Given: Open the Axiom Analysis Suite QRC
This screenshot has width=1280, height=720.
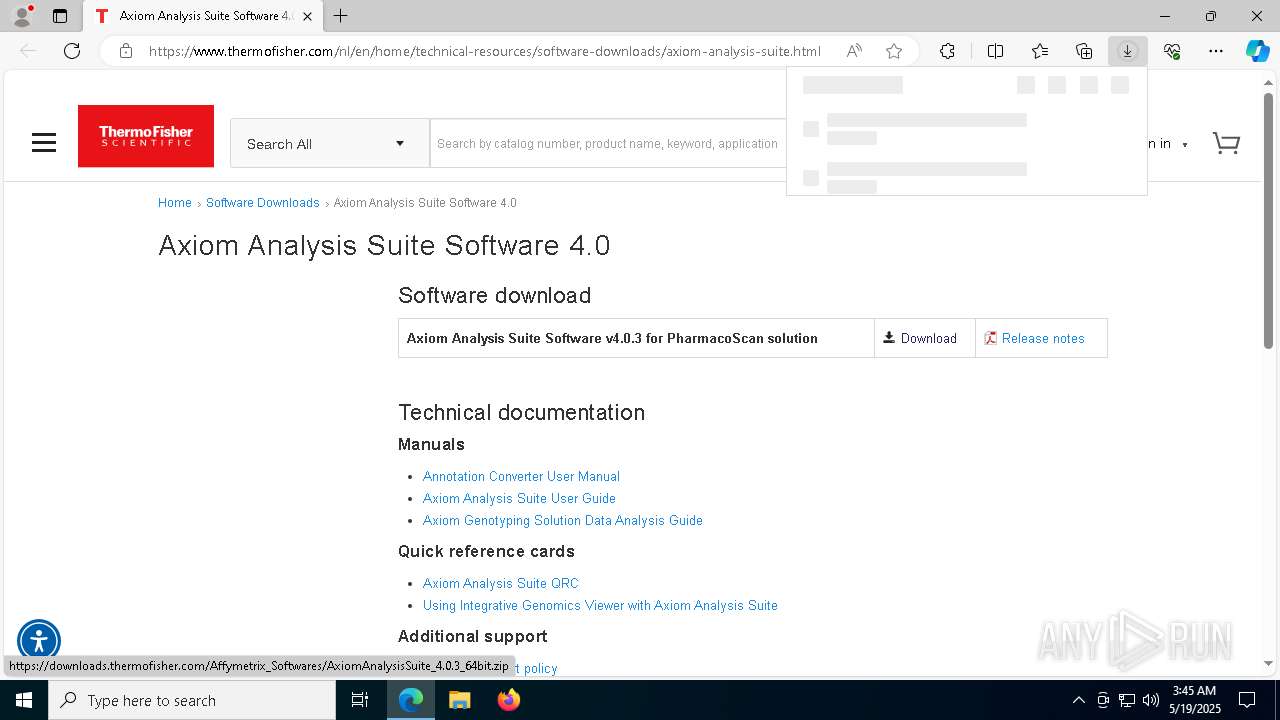Looking at the screenshot, I should [x=500, y=583].
